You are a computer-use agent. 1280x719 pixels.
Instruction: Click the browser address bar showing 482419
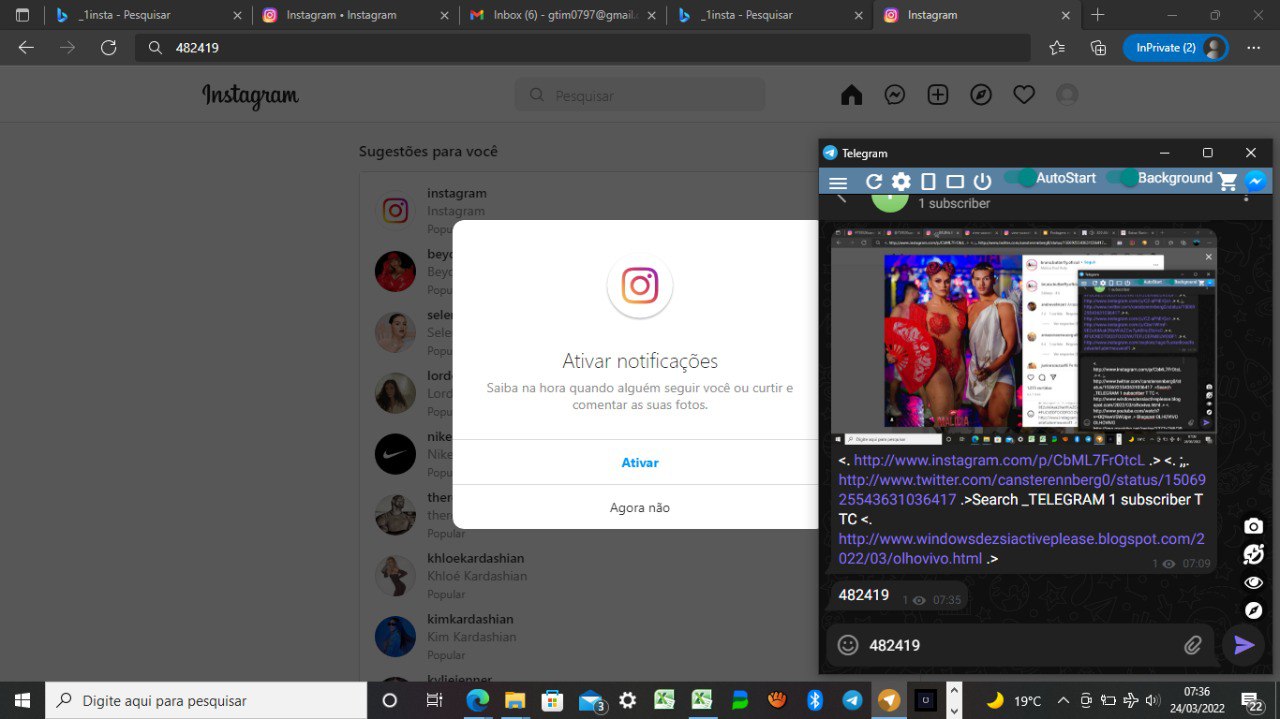point(583,47)
